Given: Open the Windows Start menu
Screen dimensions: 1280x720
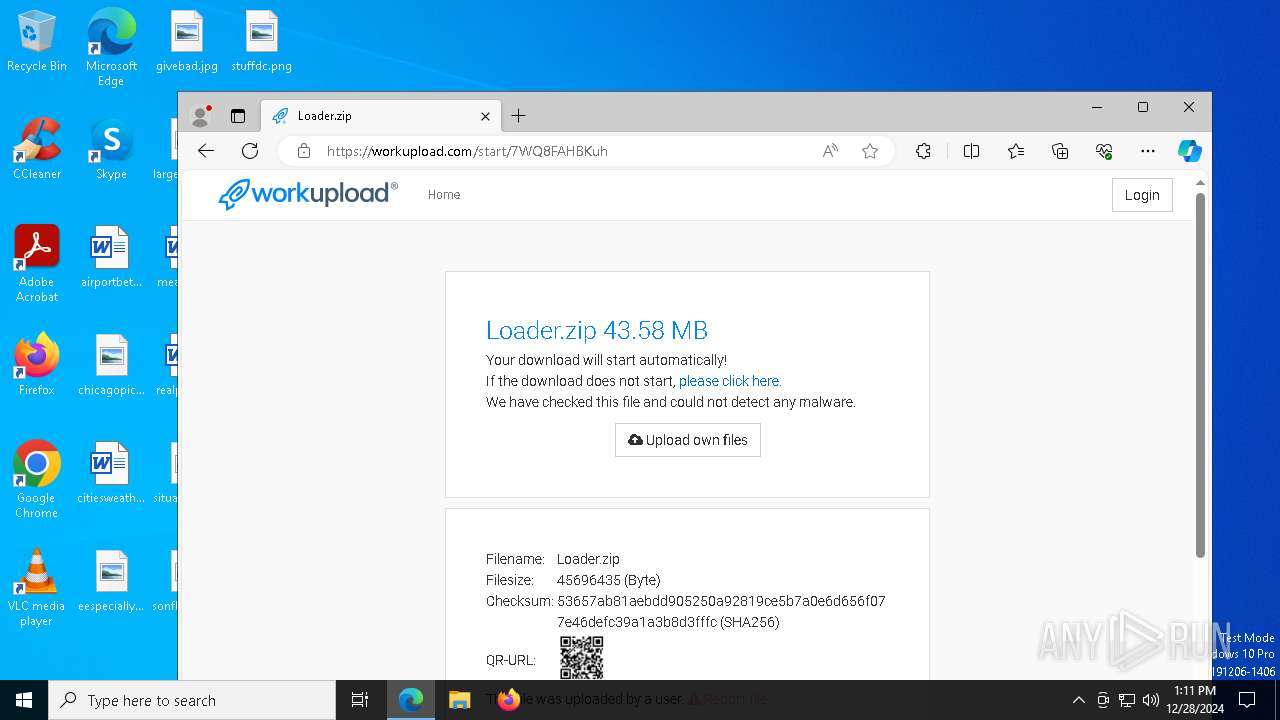Looking at the screenshot, I should (24, 700).
